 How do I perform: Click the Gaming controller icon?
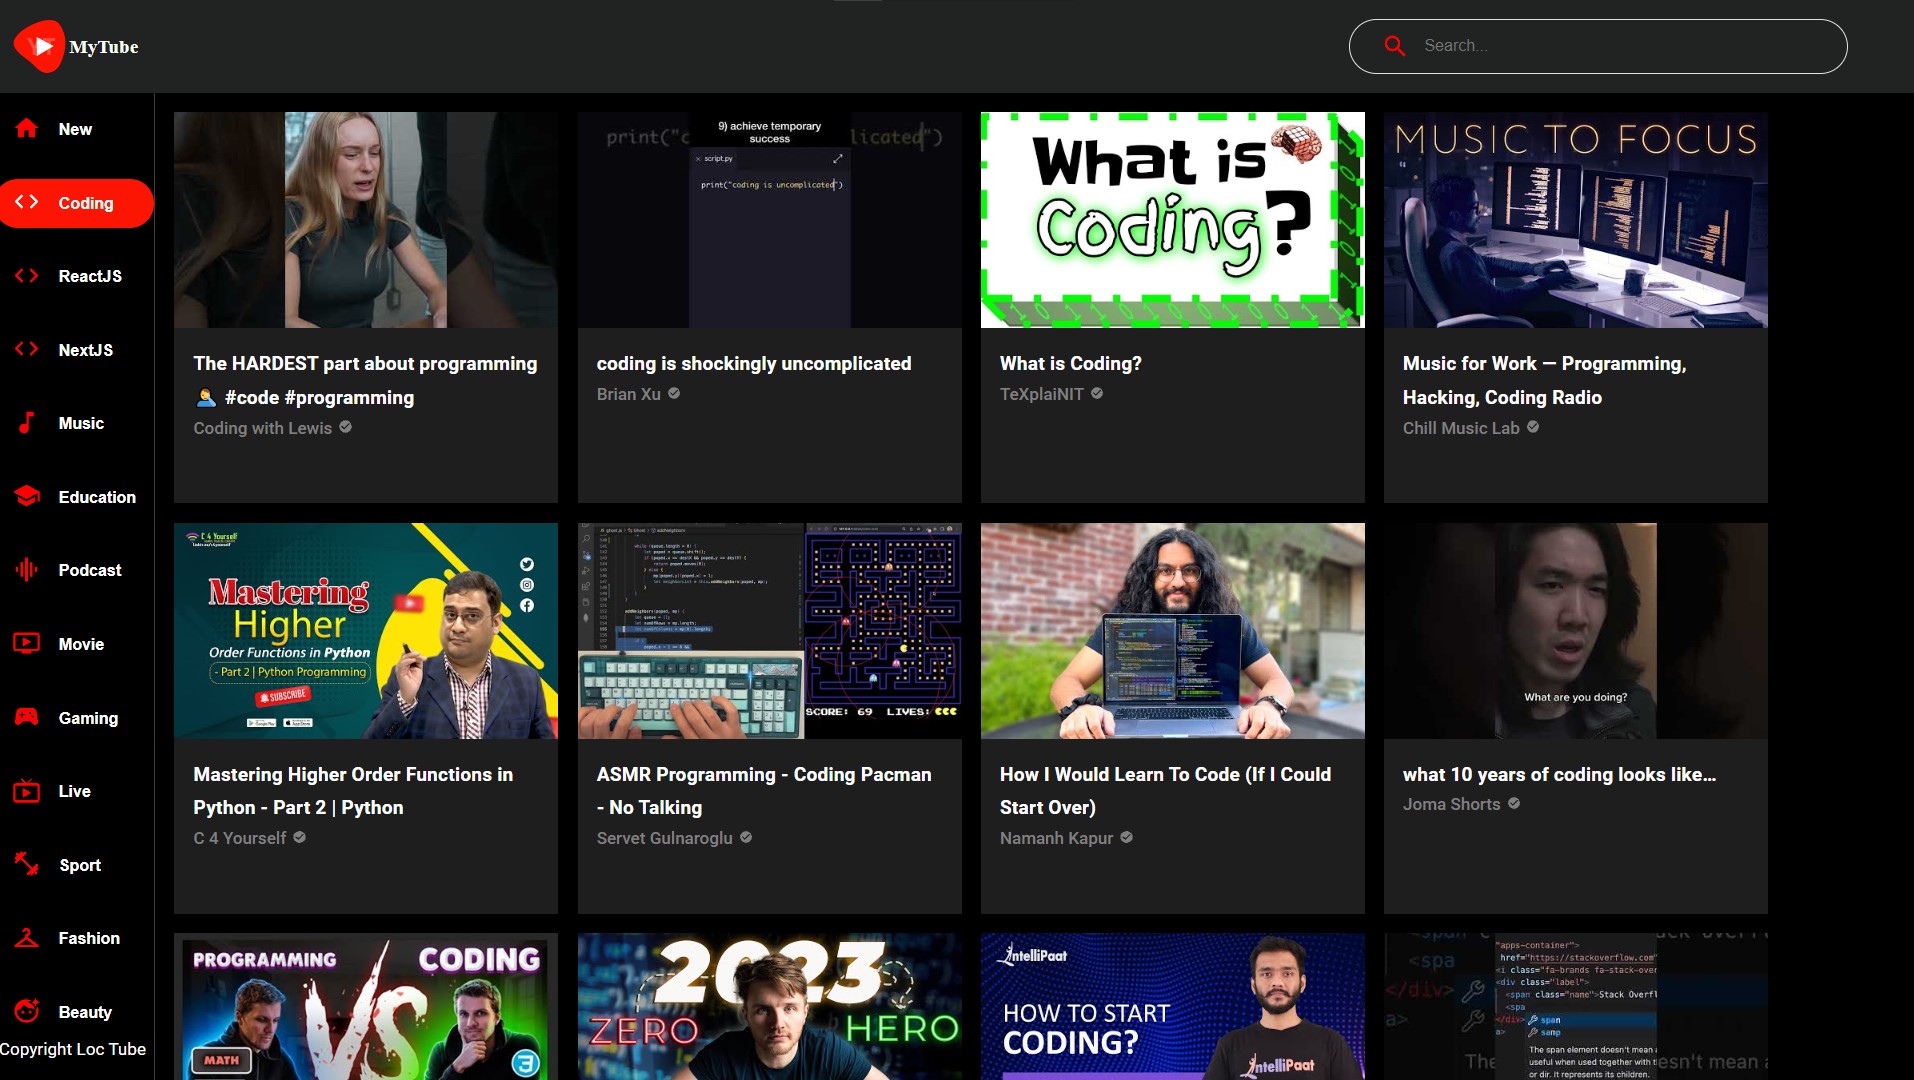[27, 717]
